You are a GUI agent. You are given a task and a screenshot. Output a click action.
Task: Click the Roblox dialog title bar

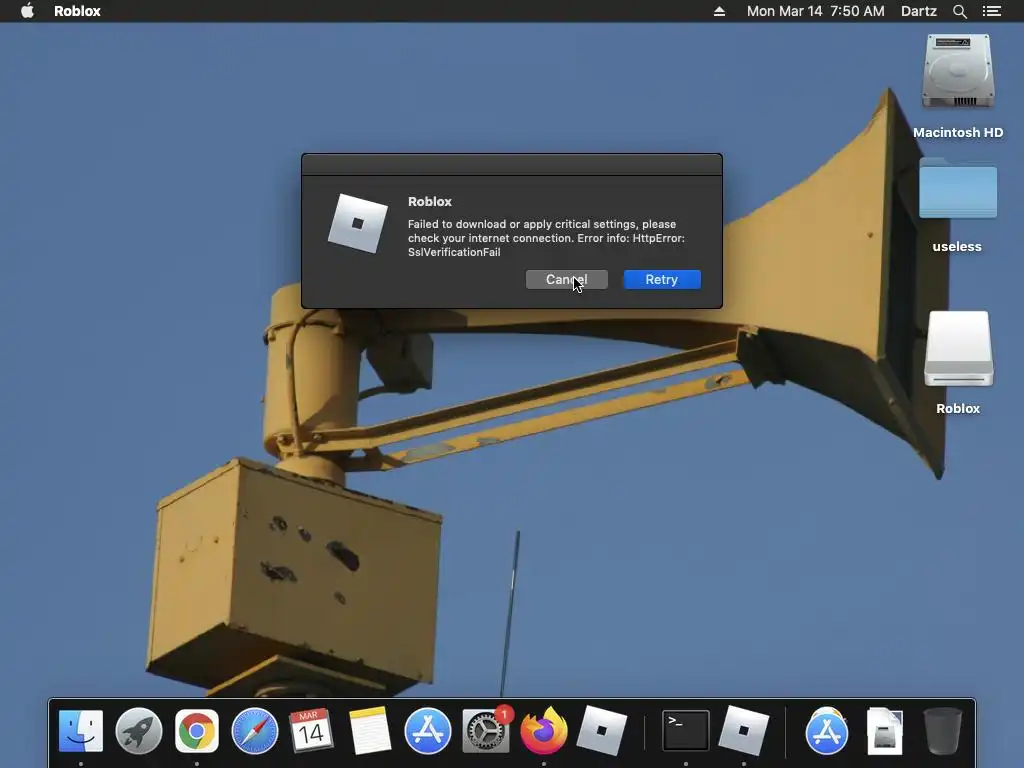(512, 165)
